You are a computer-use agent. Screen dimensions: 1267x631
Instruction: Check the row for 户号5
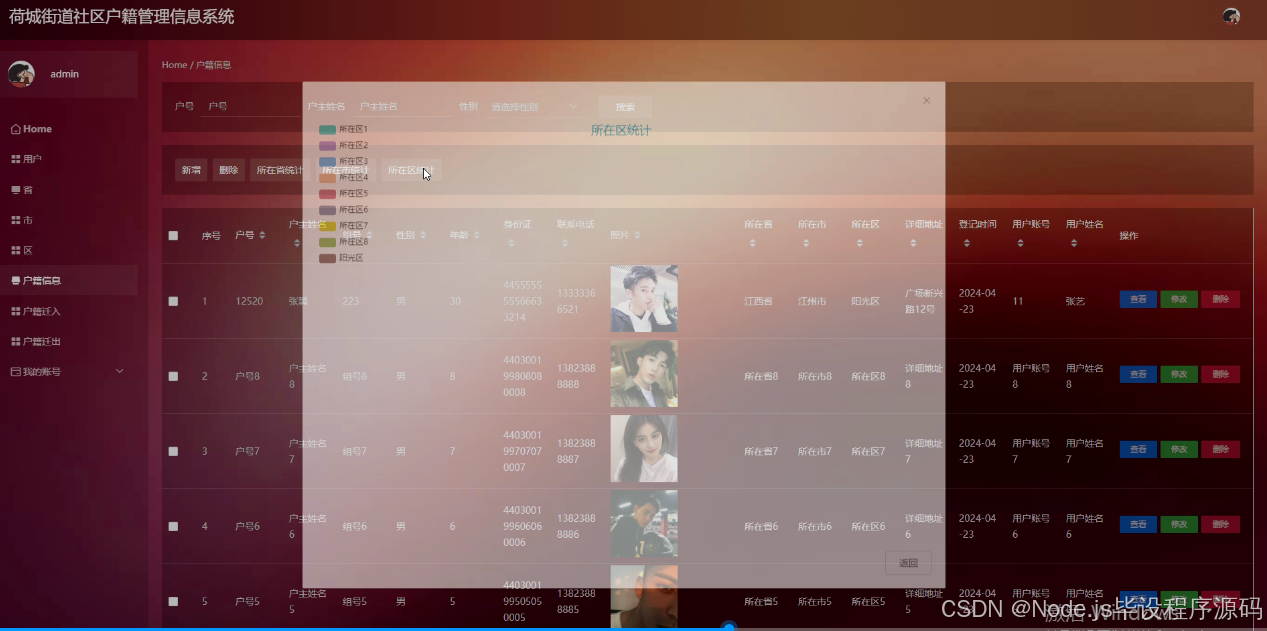coord(173,601)
